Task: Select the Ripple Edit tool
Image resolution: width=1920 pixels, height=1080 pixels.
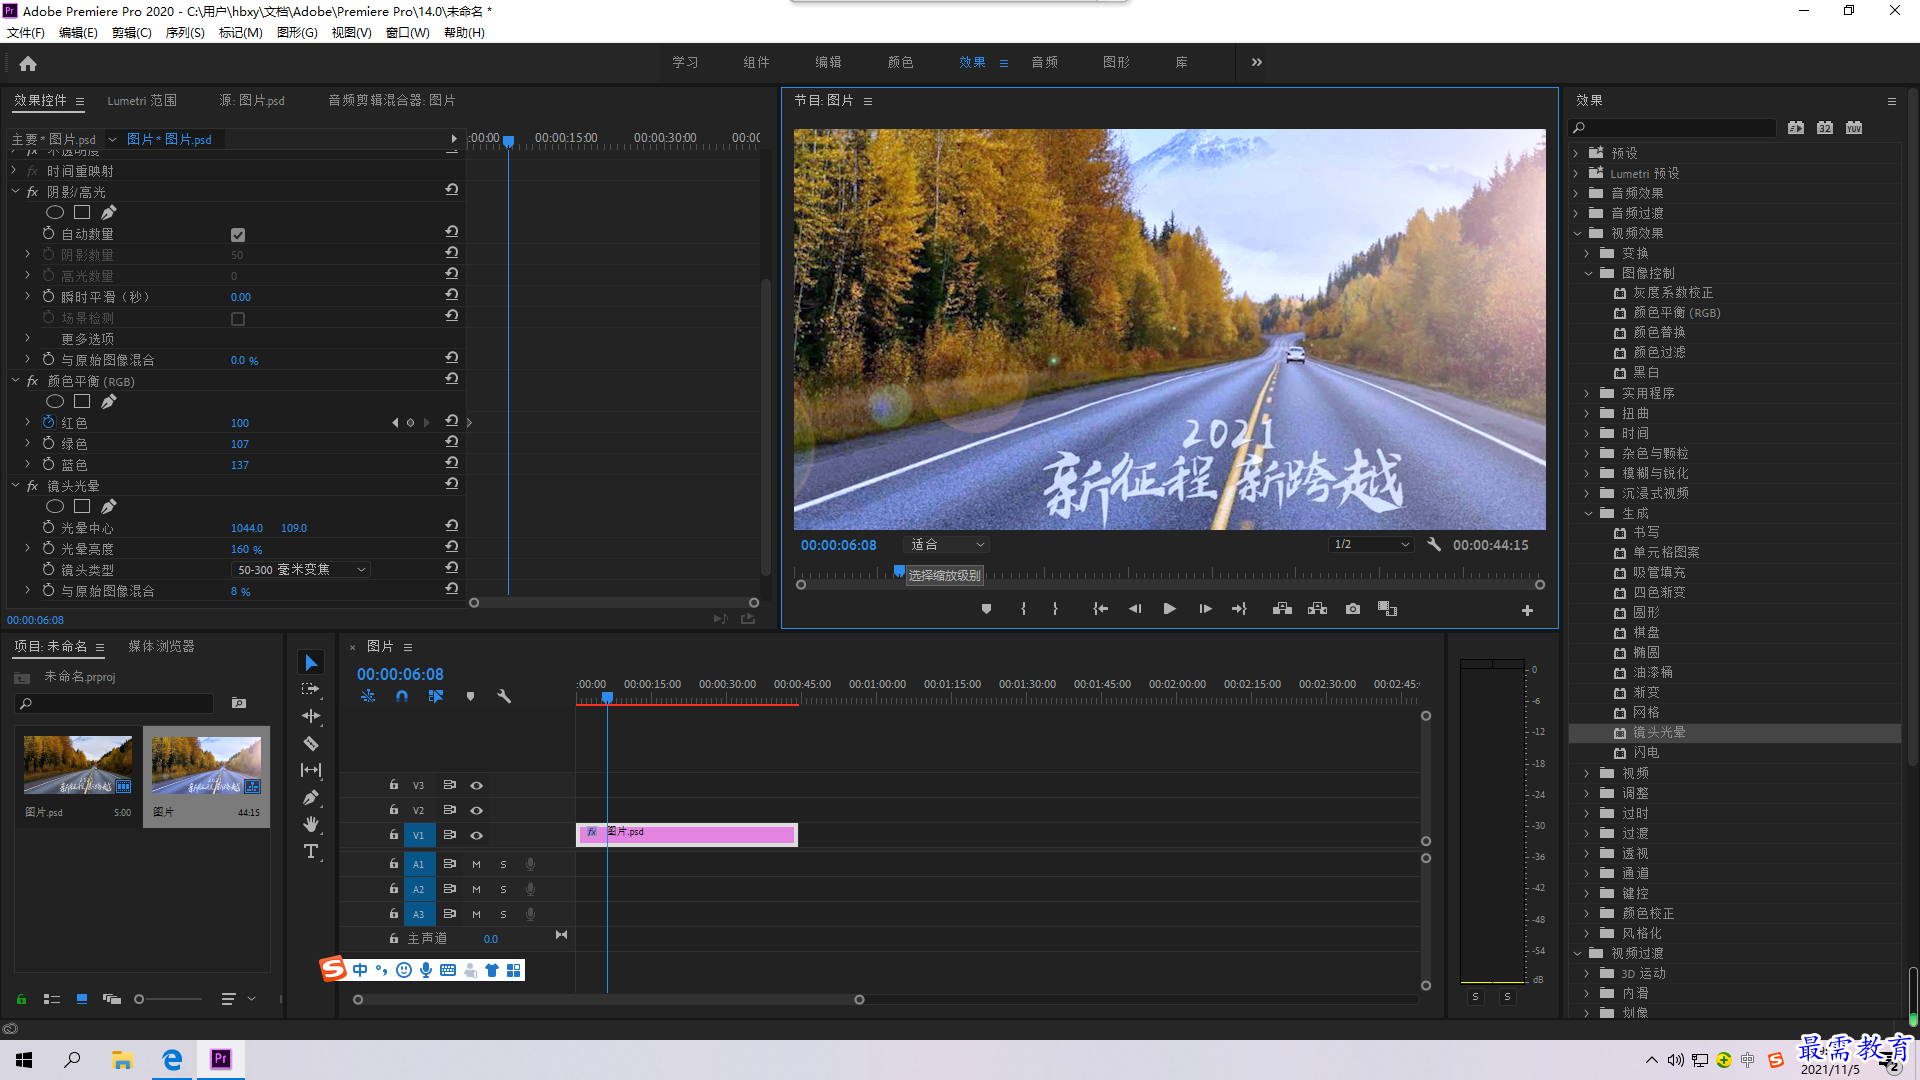Action: pos(311,716)
